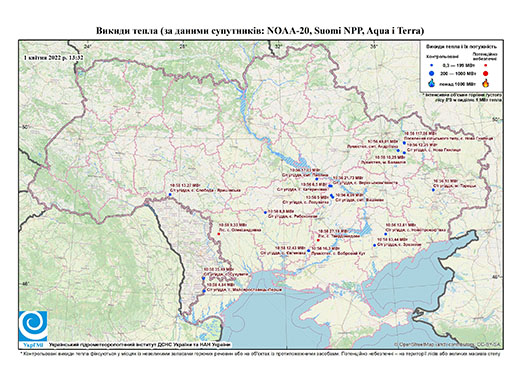Select the blue marker labeled 13.27 МВт
The height and width of the screenshot is (368, 520).
[x=170, y=194]
